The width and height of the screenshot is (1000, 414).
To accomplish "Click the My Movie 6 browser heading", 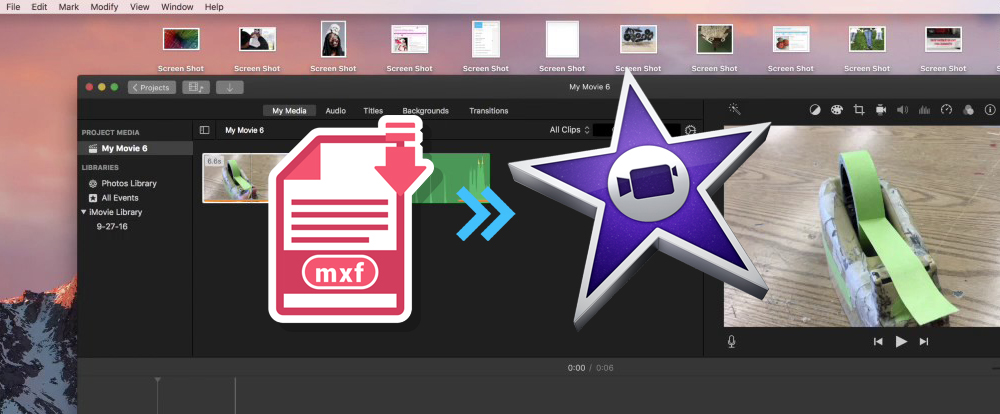I will click(244, 130).
